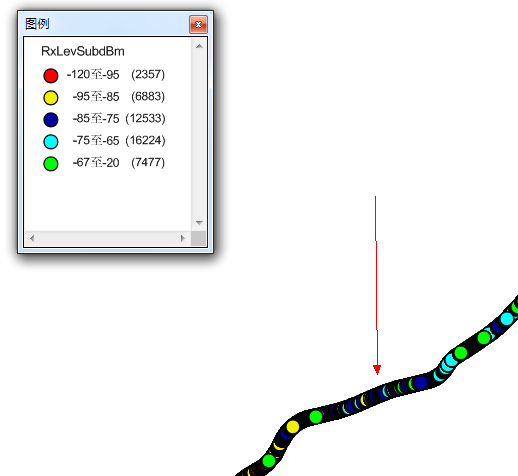Screen dimensions: 518x476
Task: Click the legend horizontal scroll right arrow
Action: 182,238
